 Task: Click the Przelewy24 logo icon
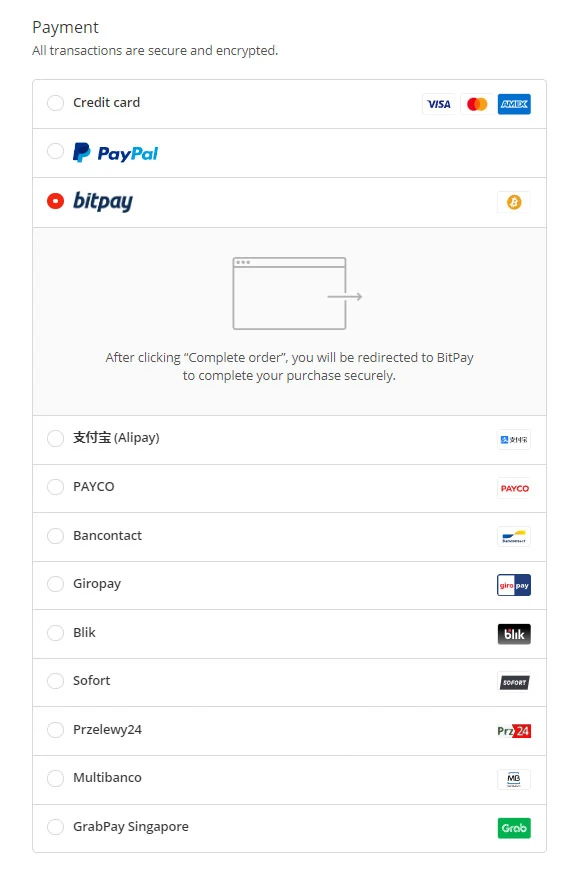514,731
